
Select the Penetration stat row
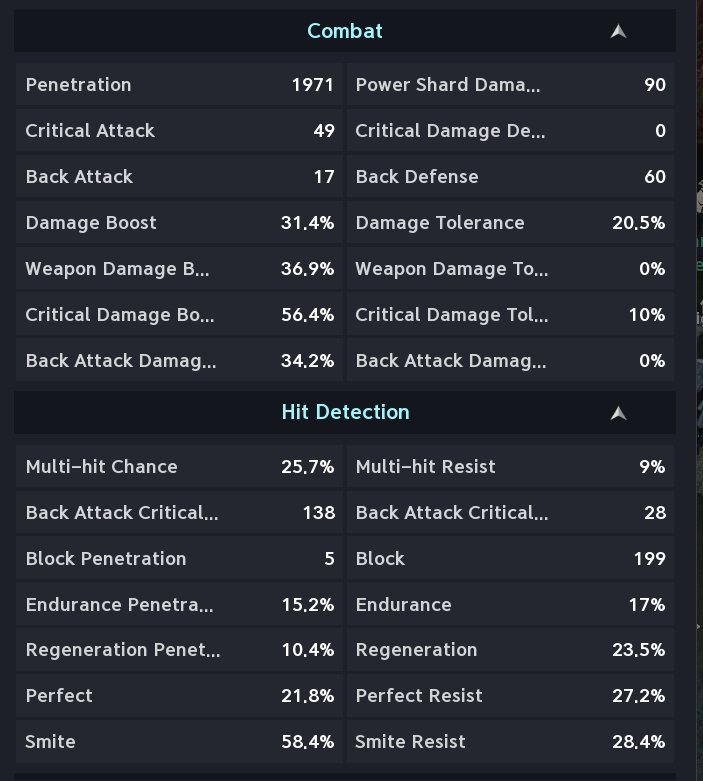(179, 85)
